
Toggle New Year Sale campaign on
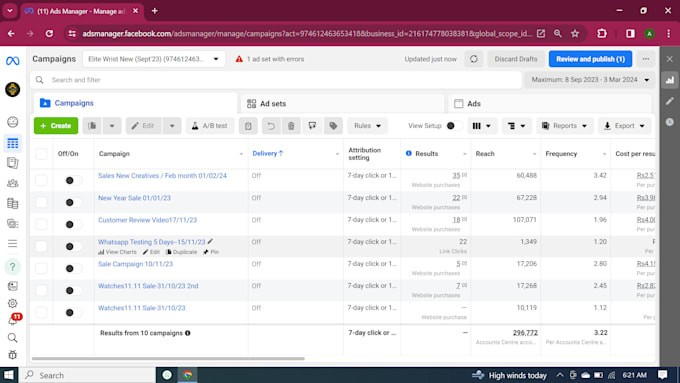pyautogui.click(x=73, y=203)
